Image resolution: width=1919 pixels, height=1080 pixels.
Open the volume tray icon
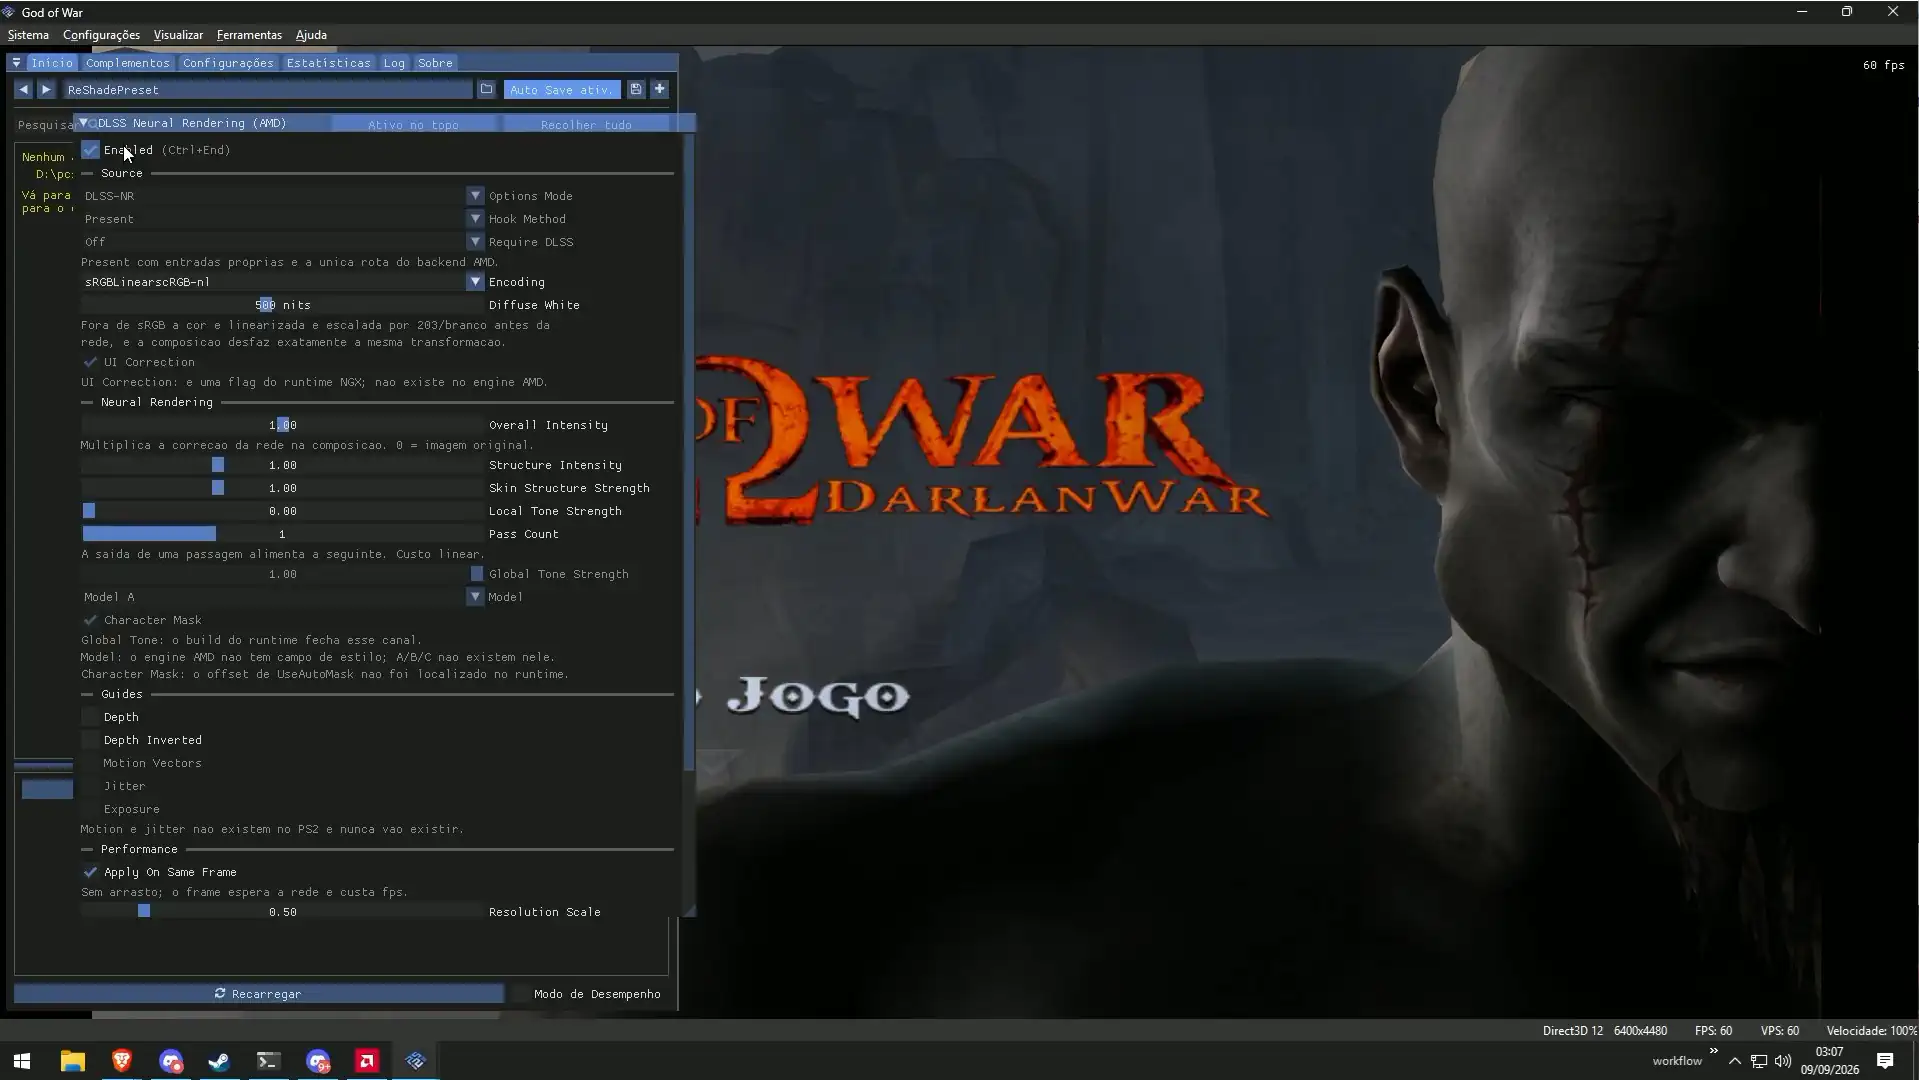click(x=1783, y=1061)
